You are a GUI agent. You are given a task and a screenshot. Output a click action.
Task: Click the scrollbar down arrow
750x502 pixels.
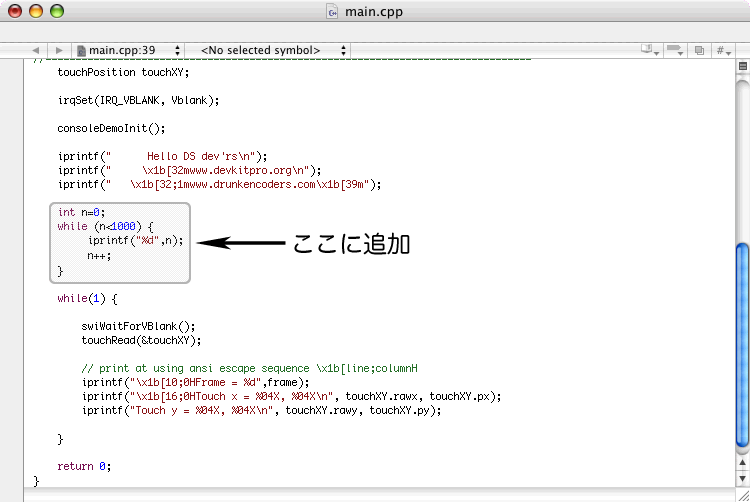pyautogui.click(x=742, y=479)
